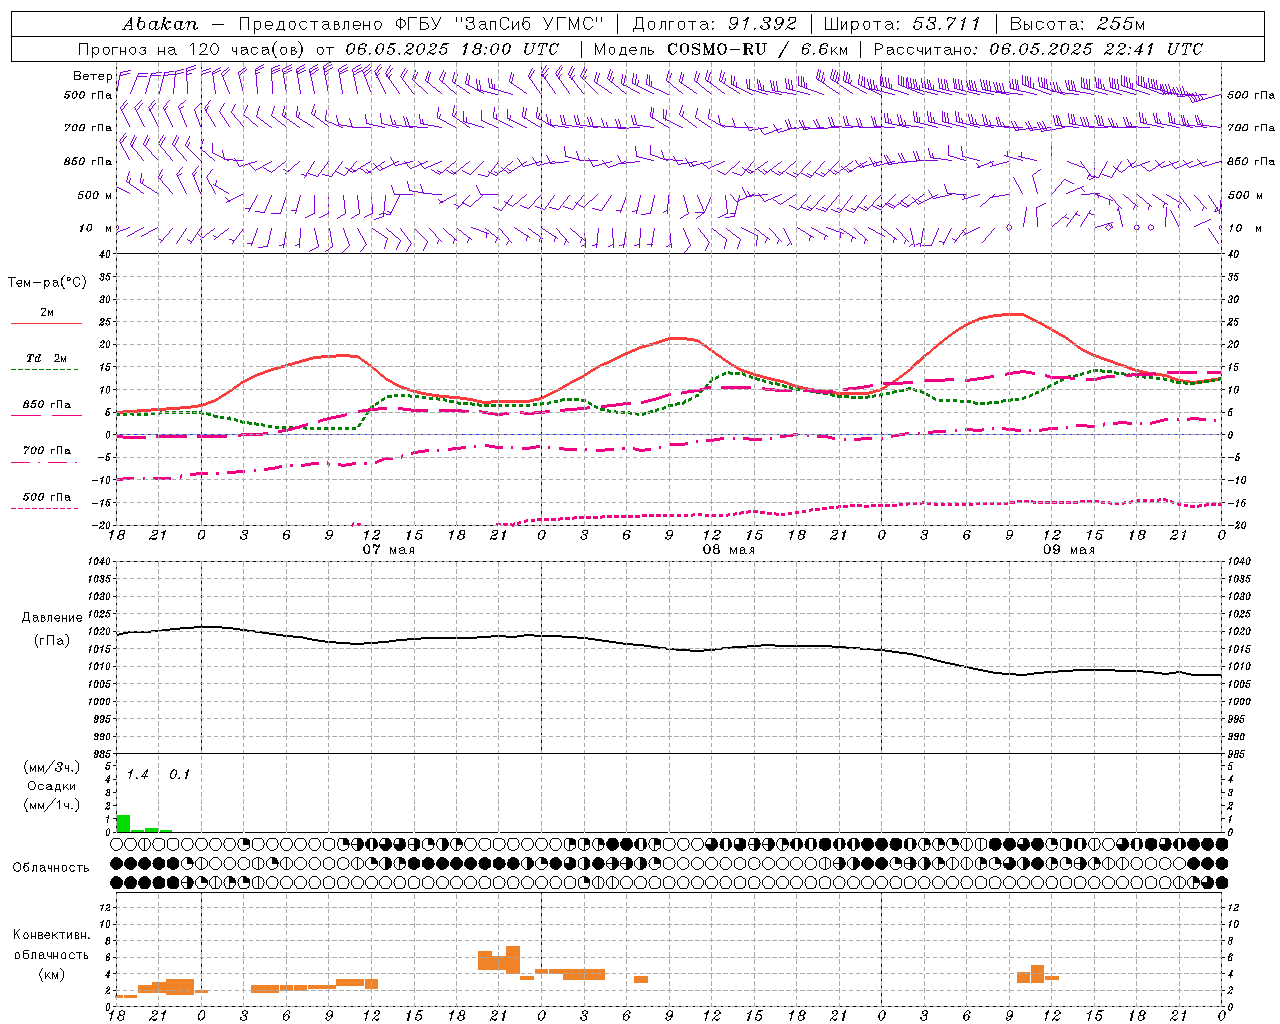The height and width of the screenshot is (1024, 1280).
Task: Click 1040 on the left pressure axis
Action: (101, 562)
